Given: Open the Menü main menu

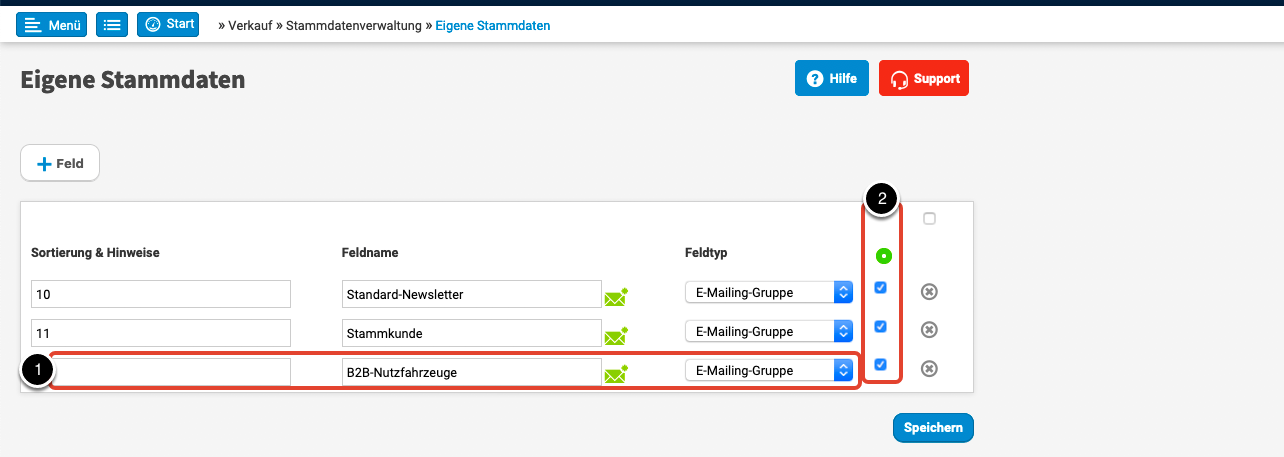Looking at the screenshot, I should pyautogui.click(x=51, y=25).
